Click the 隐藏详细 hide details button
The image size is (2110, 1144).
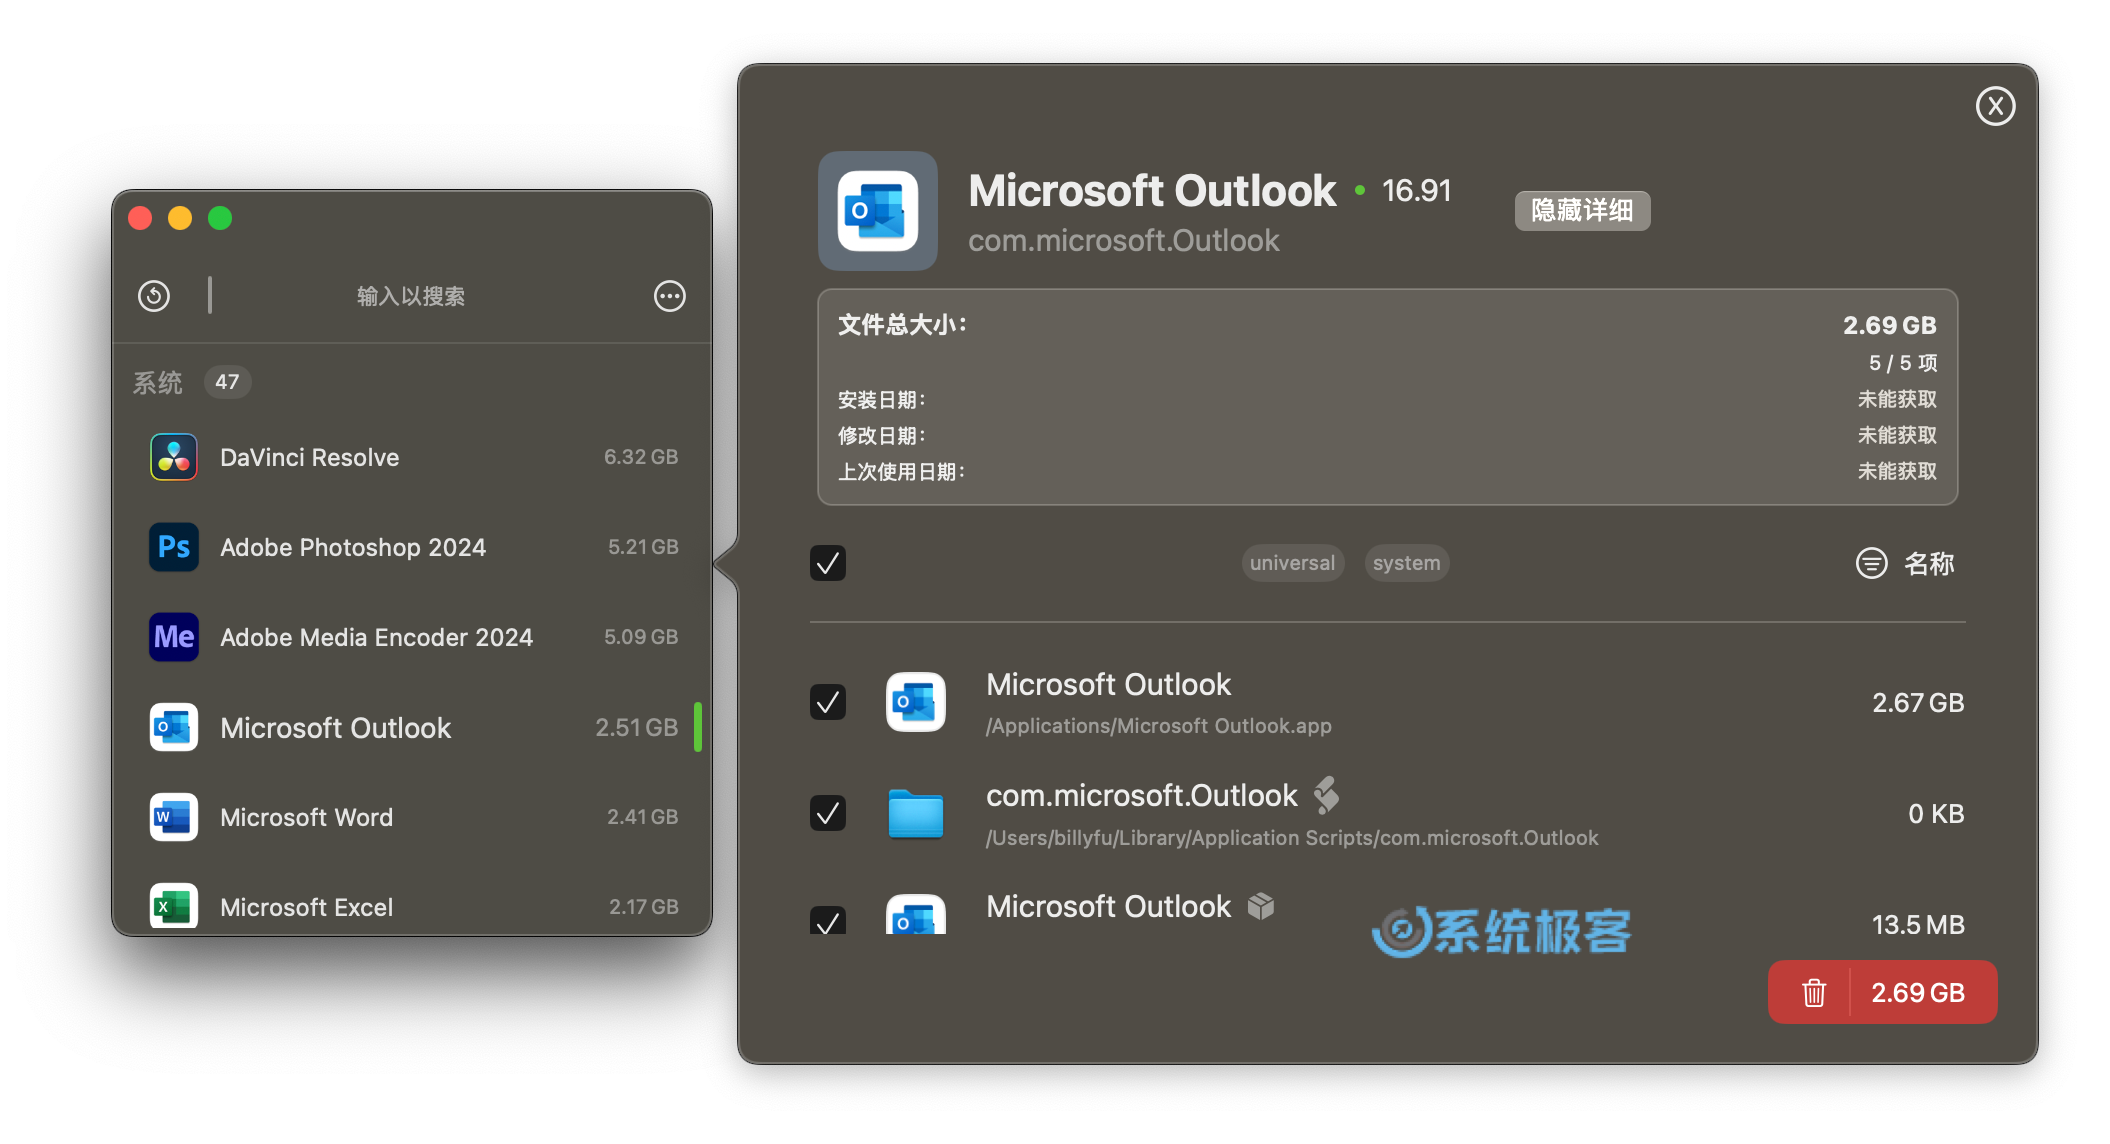tap(1582, 211)
